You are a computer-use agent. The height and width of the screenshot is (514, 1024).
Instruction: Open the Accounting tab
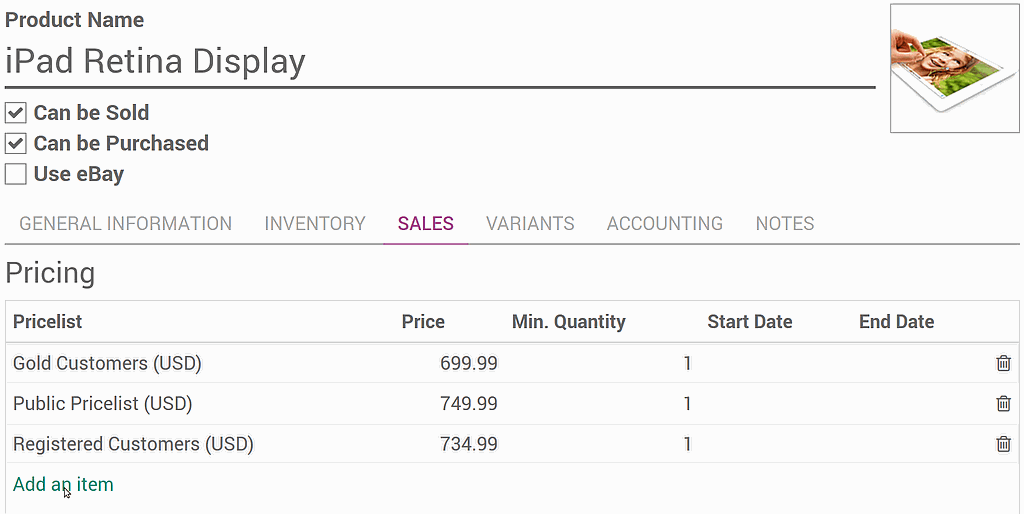[x=664, y=223]
